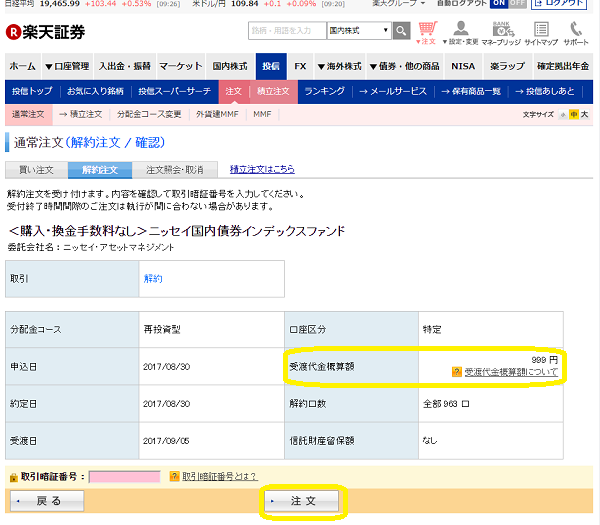The width and height of the screenshot is (600, 525).
Task: Open the 確定拠出年金 tab
Action: point(562,66)
